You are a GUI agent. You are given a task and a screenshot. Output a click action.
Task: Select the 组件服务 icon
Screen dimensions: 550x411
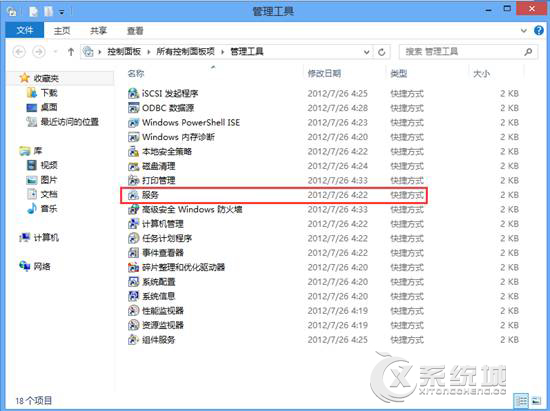point(134,340)
